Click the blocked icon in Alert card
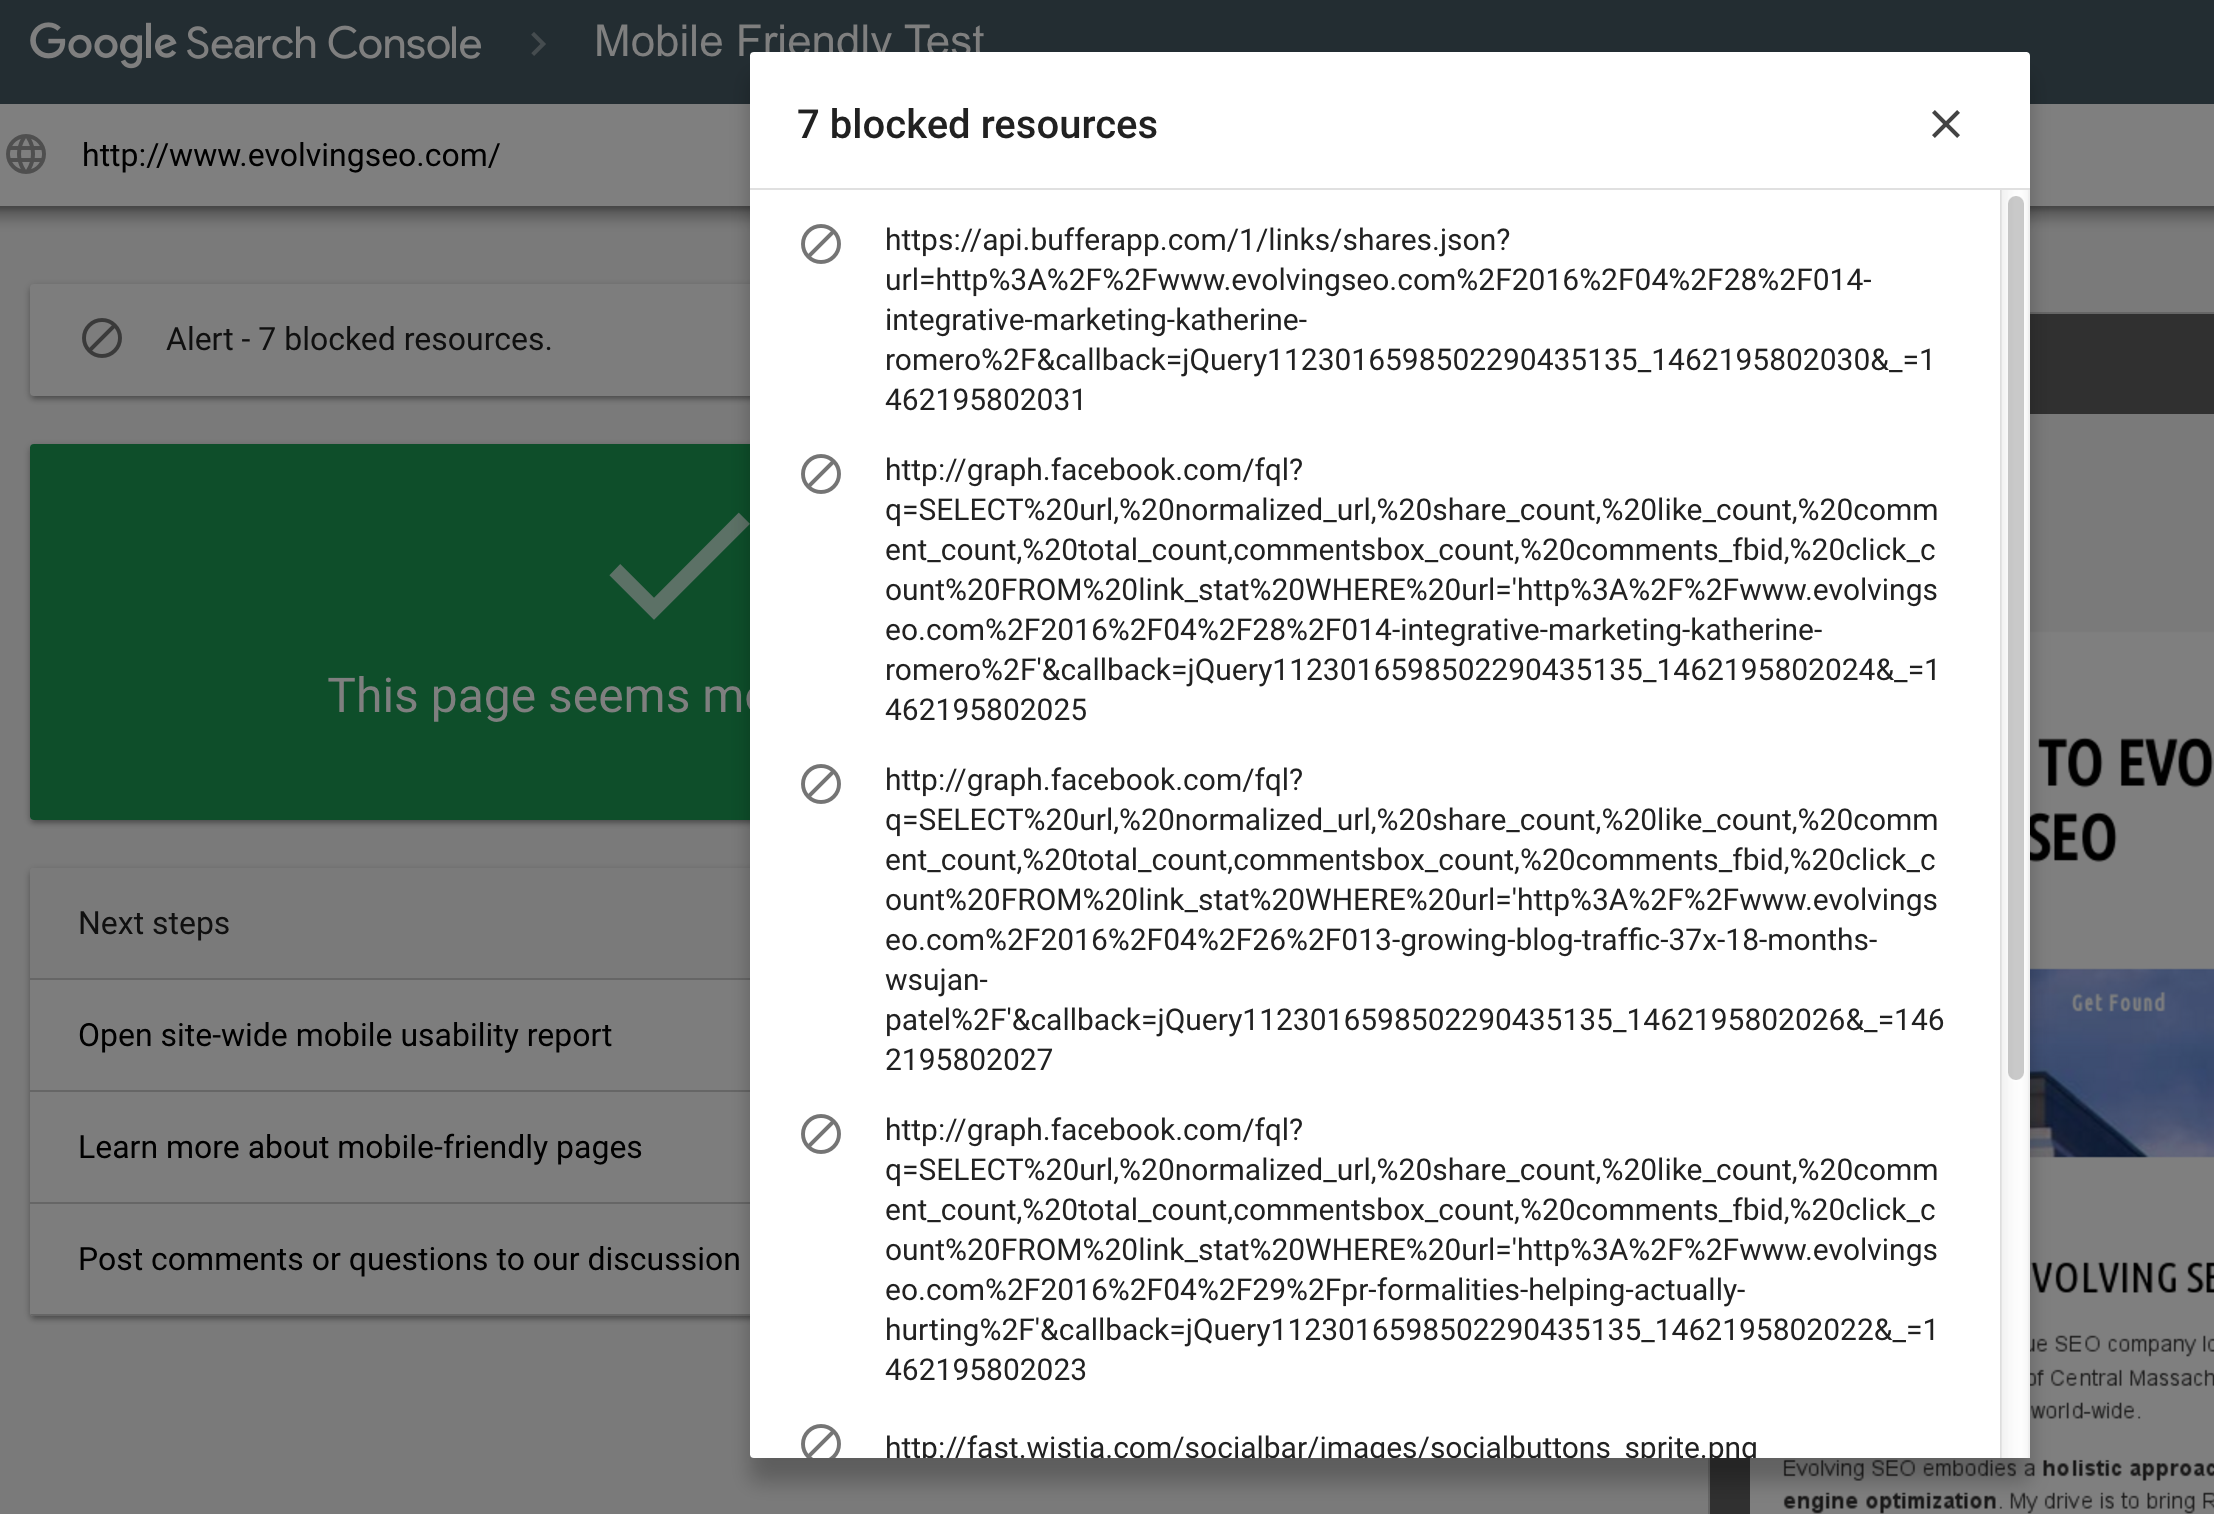Screen dimensions: 2214x1514 [101, 339]
